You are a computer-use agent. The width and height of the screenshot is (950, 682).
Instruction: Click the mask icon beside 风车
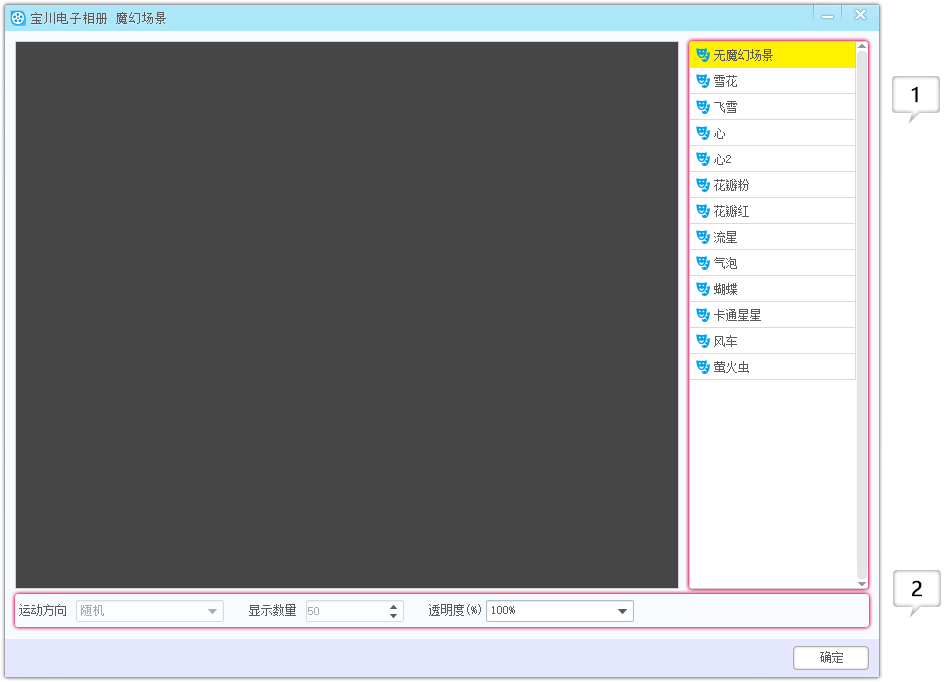pyautogui.click(x=702, y=342)
